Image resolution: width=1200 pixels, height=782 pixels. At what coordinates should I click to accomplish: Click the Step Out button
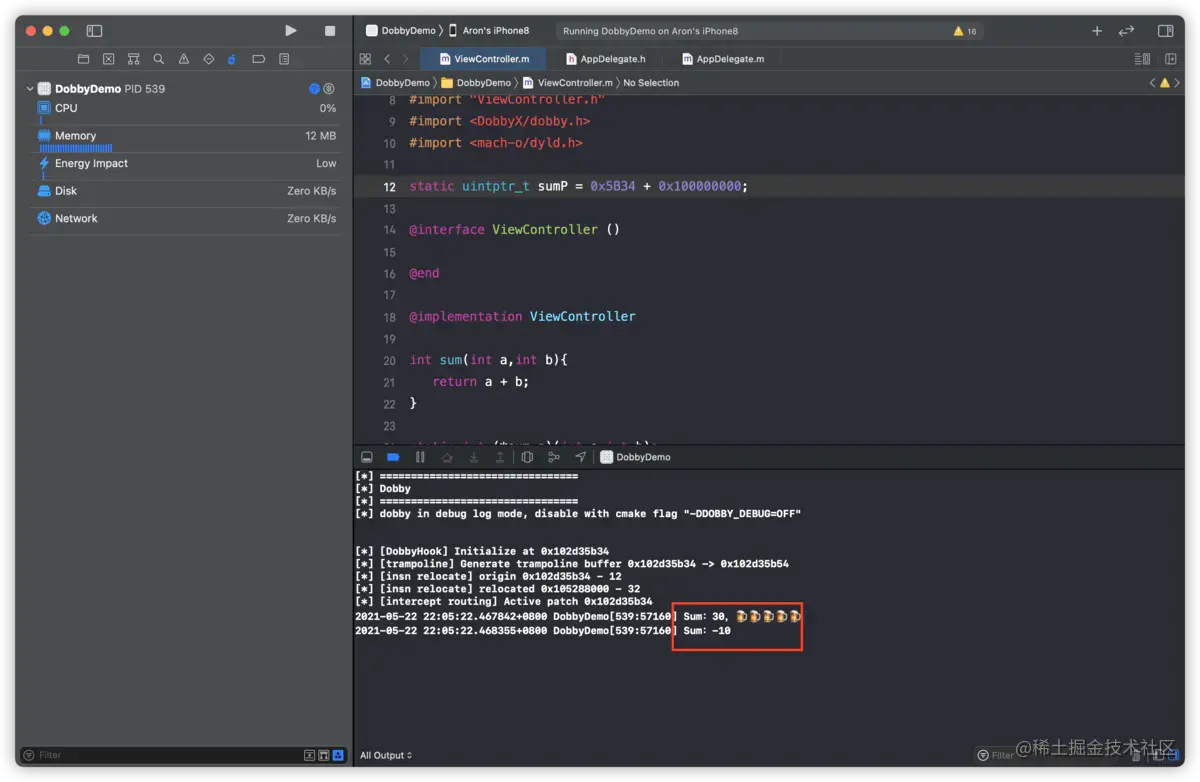[499, 457]
